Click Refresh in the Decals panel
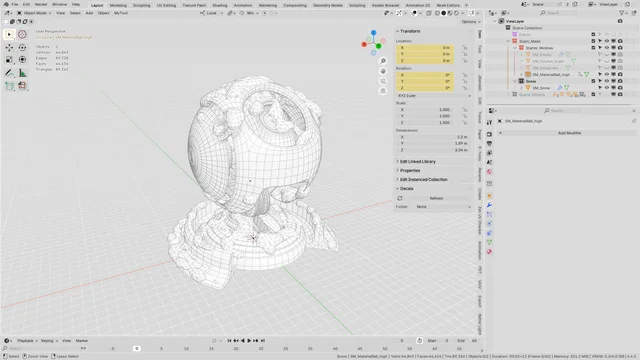 tap(436, 198)
